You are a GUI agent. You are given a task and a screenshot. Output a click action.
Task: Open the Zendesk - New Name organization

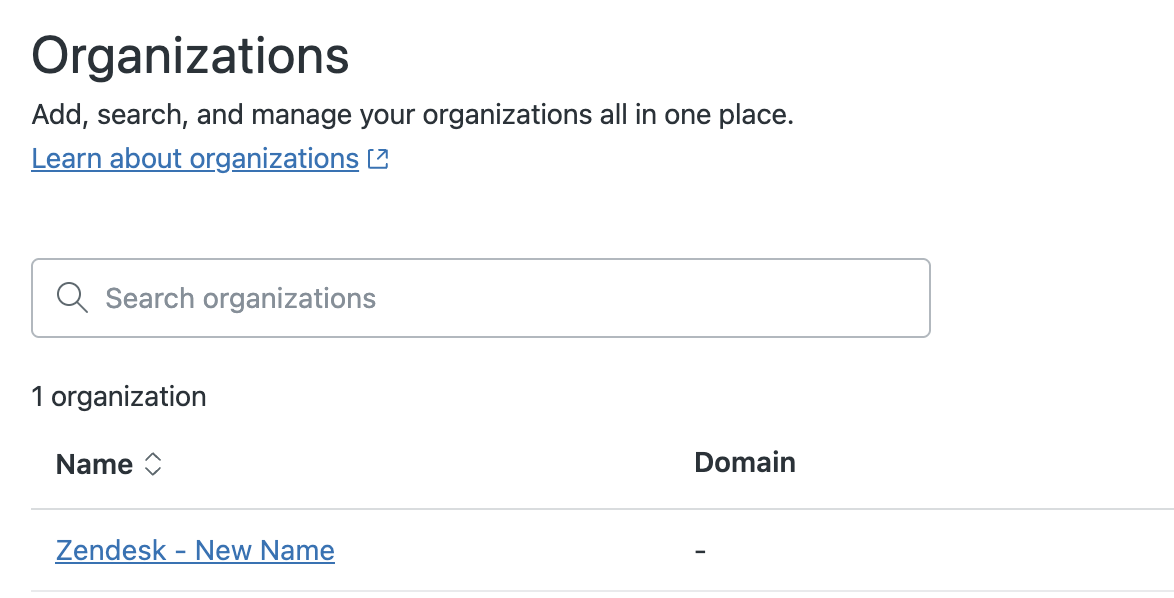point(195,550)
